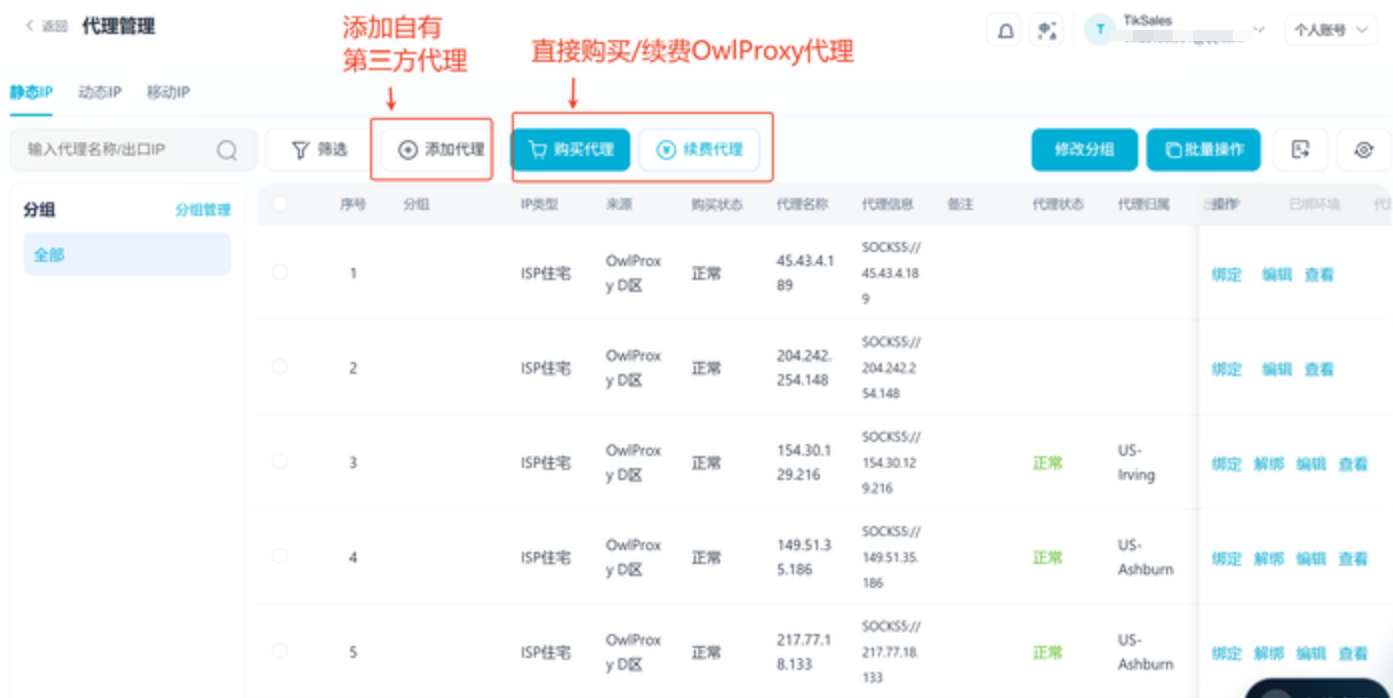This screenshot has height=698, width=1393.
Task: Toggle the select-all header checkbox
Action: click(279, 204)
